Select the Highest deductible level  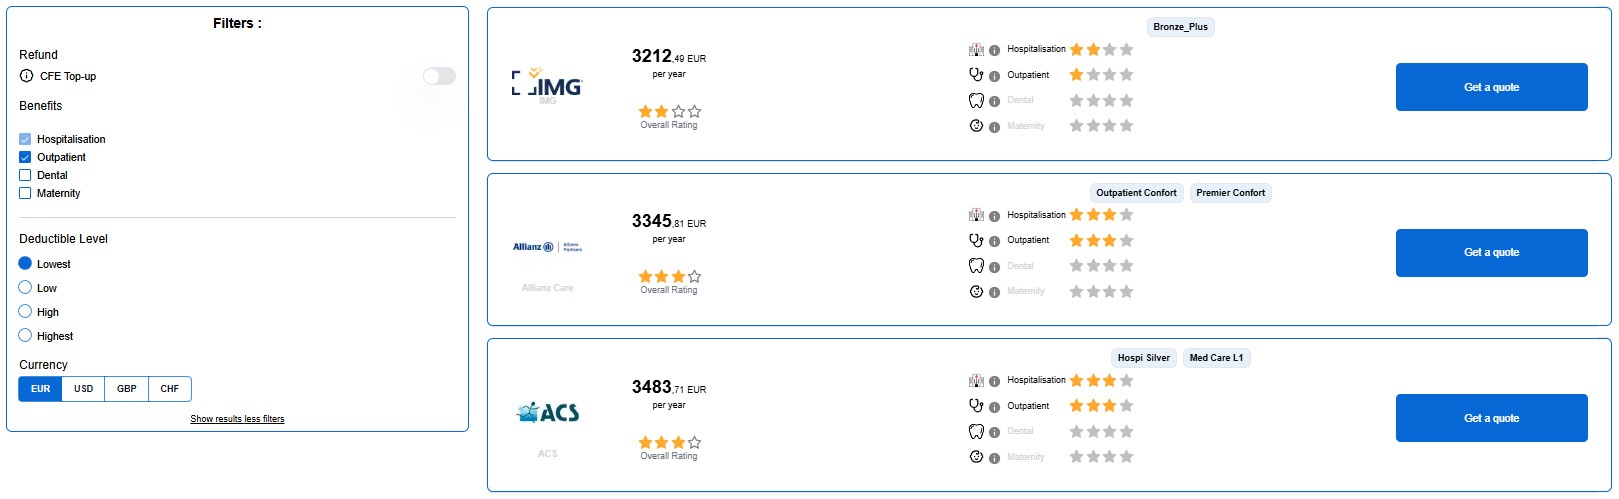point(25,336)
